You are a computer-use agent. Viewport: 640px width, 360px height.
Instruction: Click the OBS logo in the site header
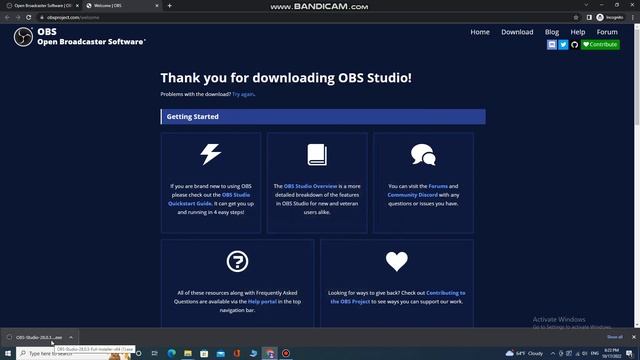click(x=23, y=37)
